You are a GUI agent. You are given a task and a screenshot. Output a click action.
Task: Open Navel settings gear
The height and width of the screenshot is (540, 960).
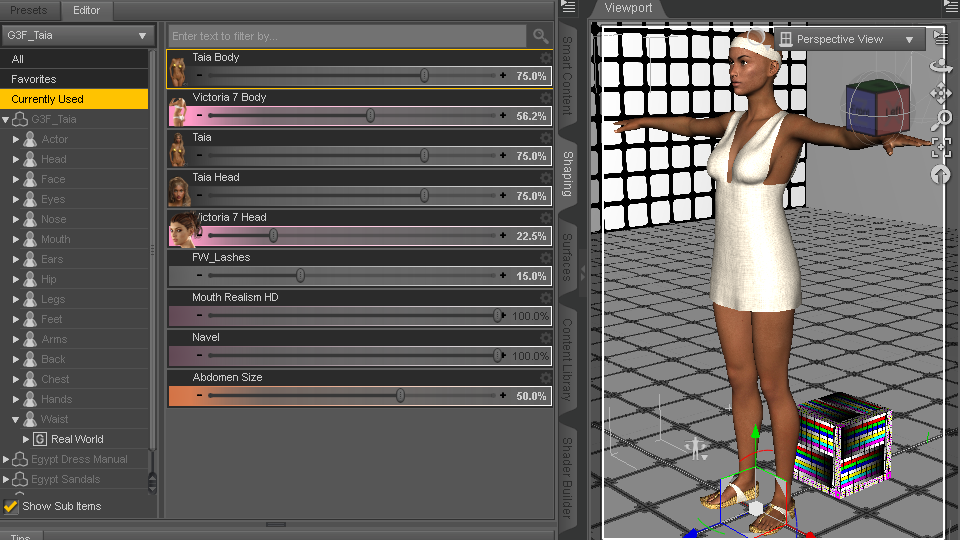point(545,337)
